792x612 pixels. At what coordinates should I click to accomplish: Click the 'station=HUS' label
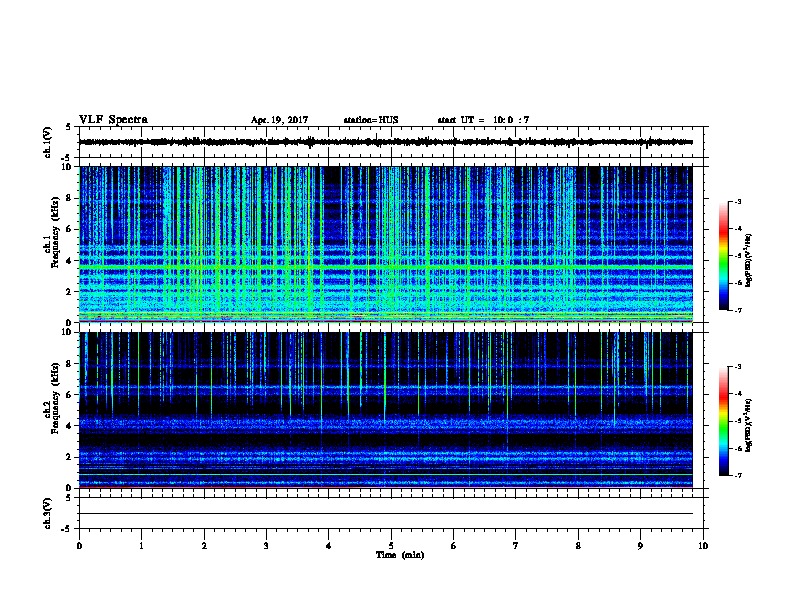pos(371,120)
